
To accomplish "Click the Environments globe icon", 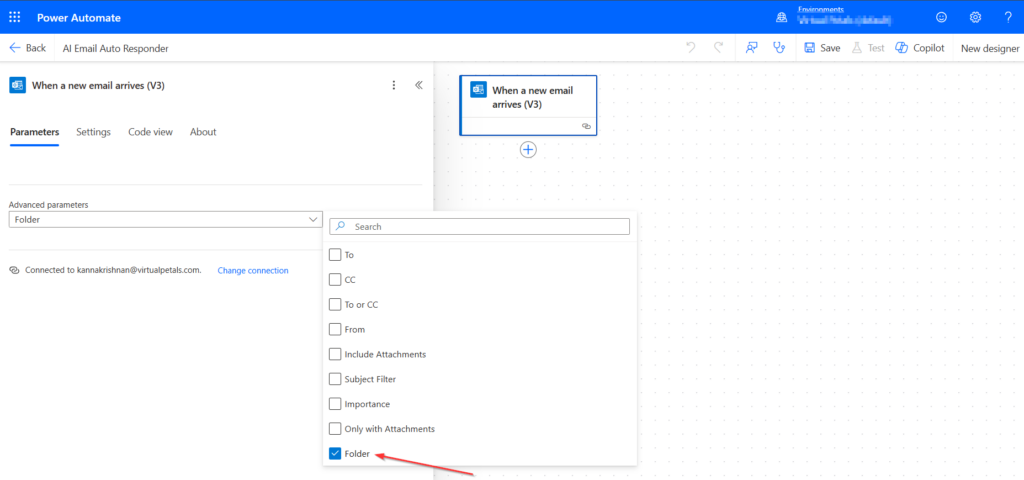I will [781, 18].
